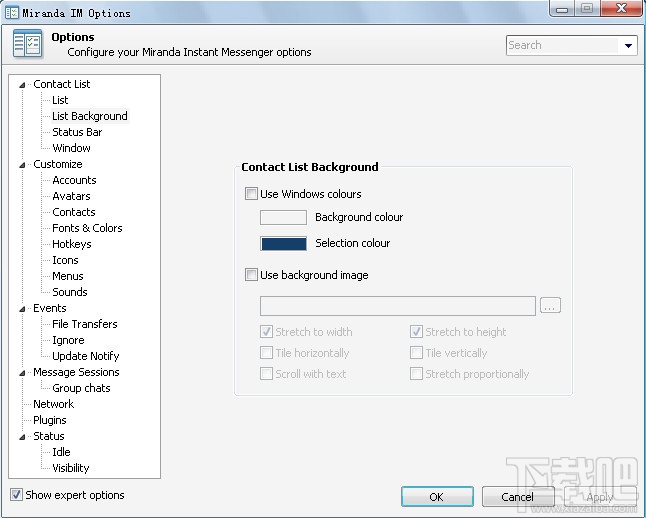Image resolution: width=646 pixels, height=518 pixels.
Task: Select Group chats tree item
Action: point(81,388)
